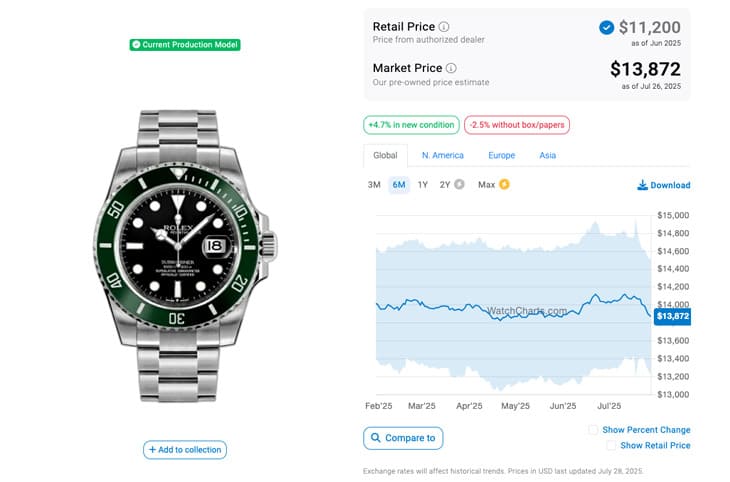The width and height of the screenshot is (730, 482).
Task: Click the Retail Price info icon
Action: [x=444, y=27]
